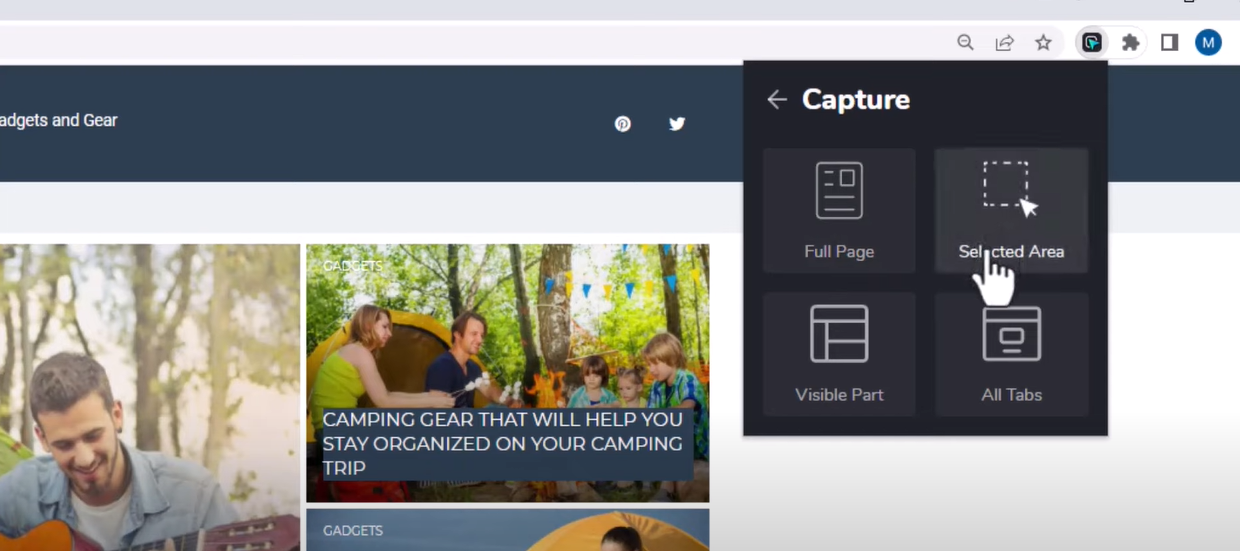Pick the Visible Part capture option
Screen dimensions: 1240x551
point(839,354)
